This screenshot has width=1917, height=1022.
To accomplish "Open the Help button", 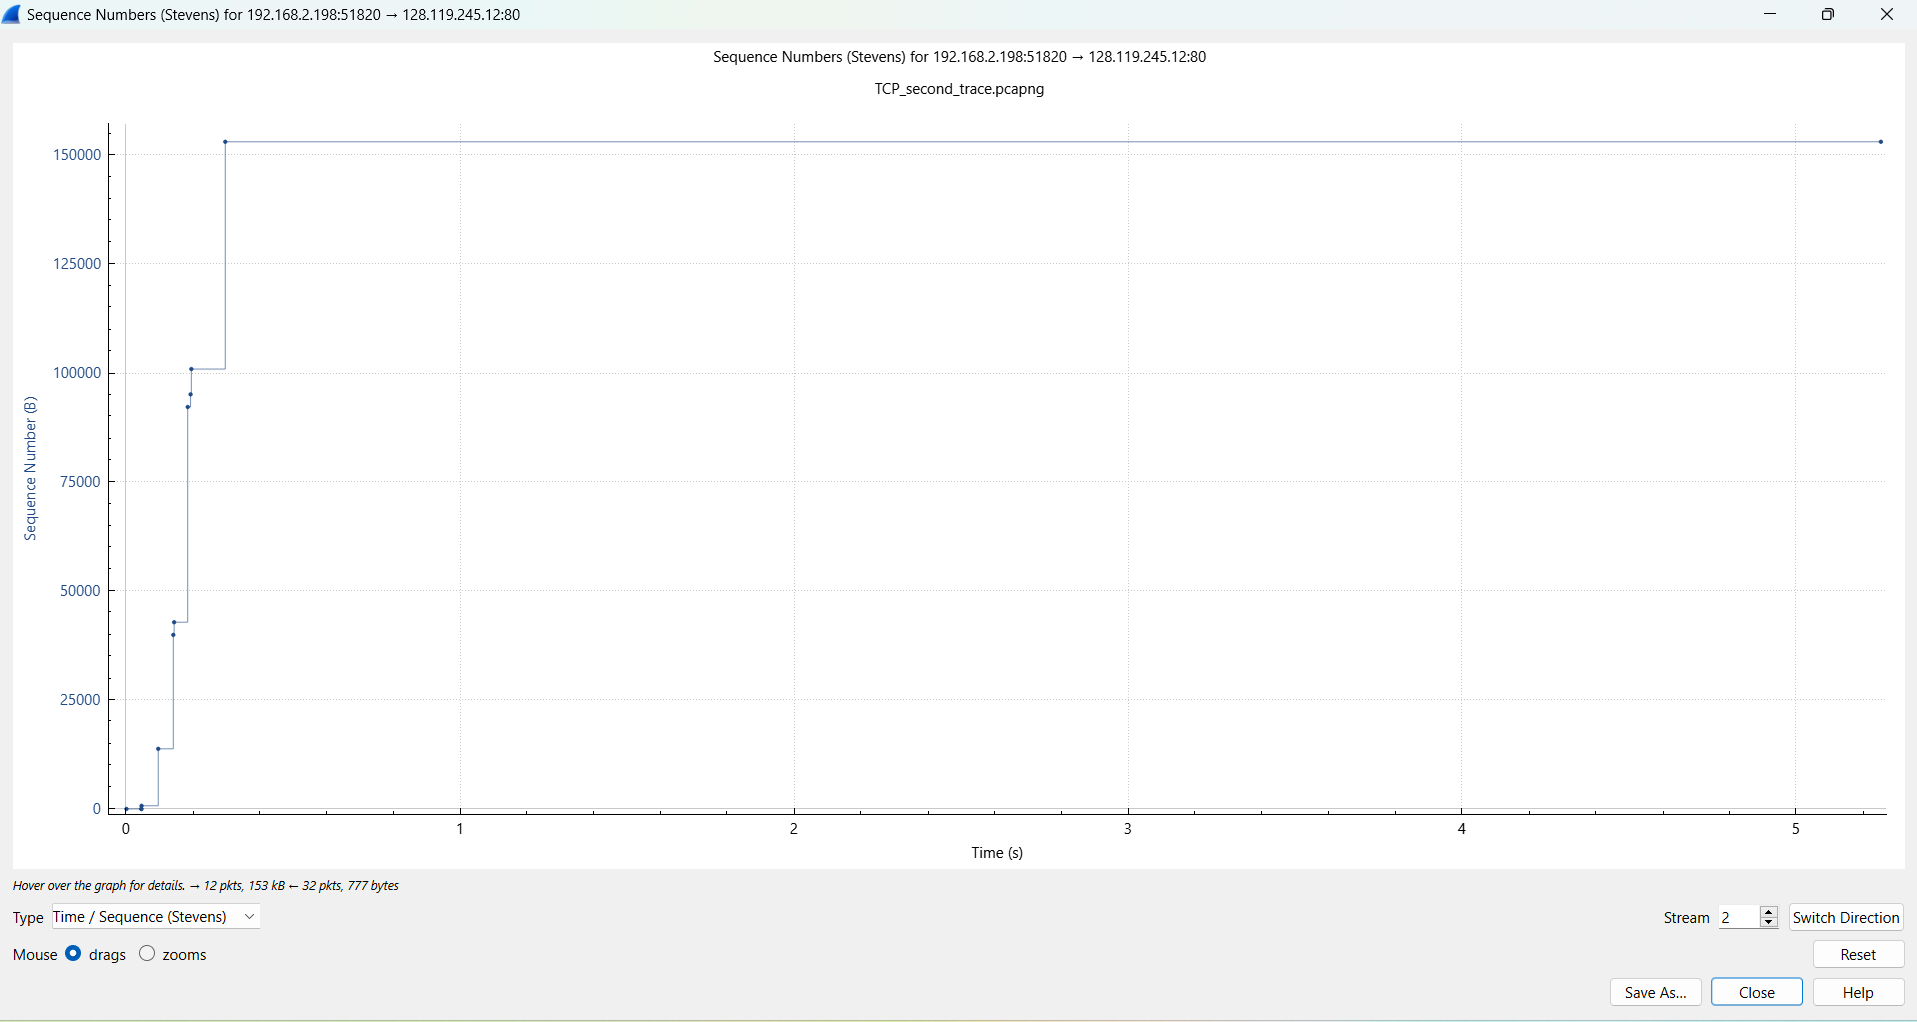I will click(1858, 992).
